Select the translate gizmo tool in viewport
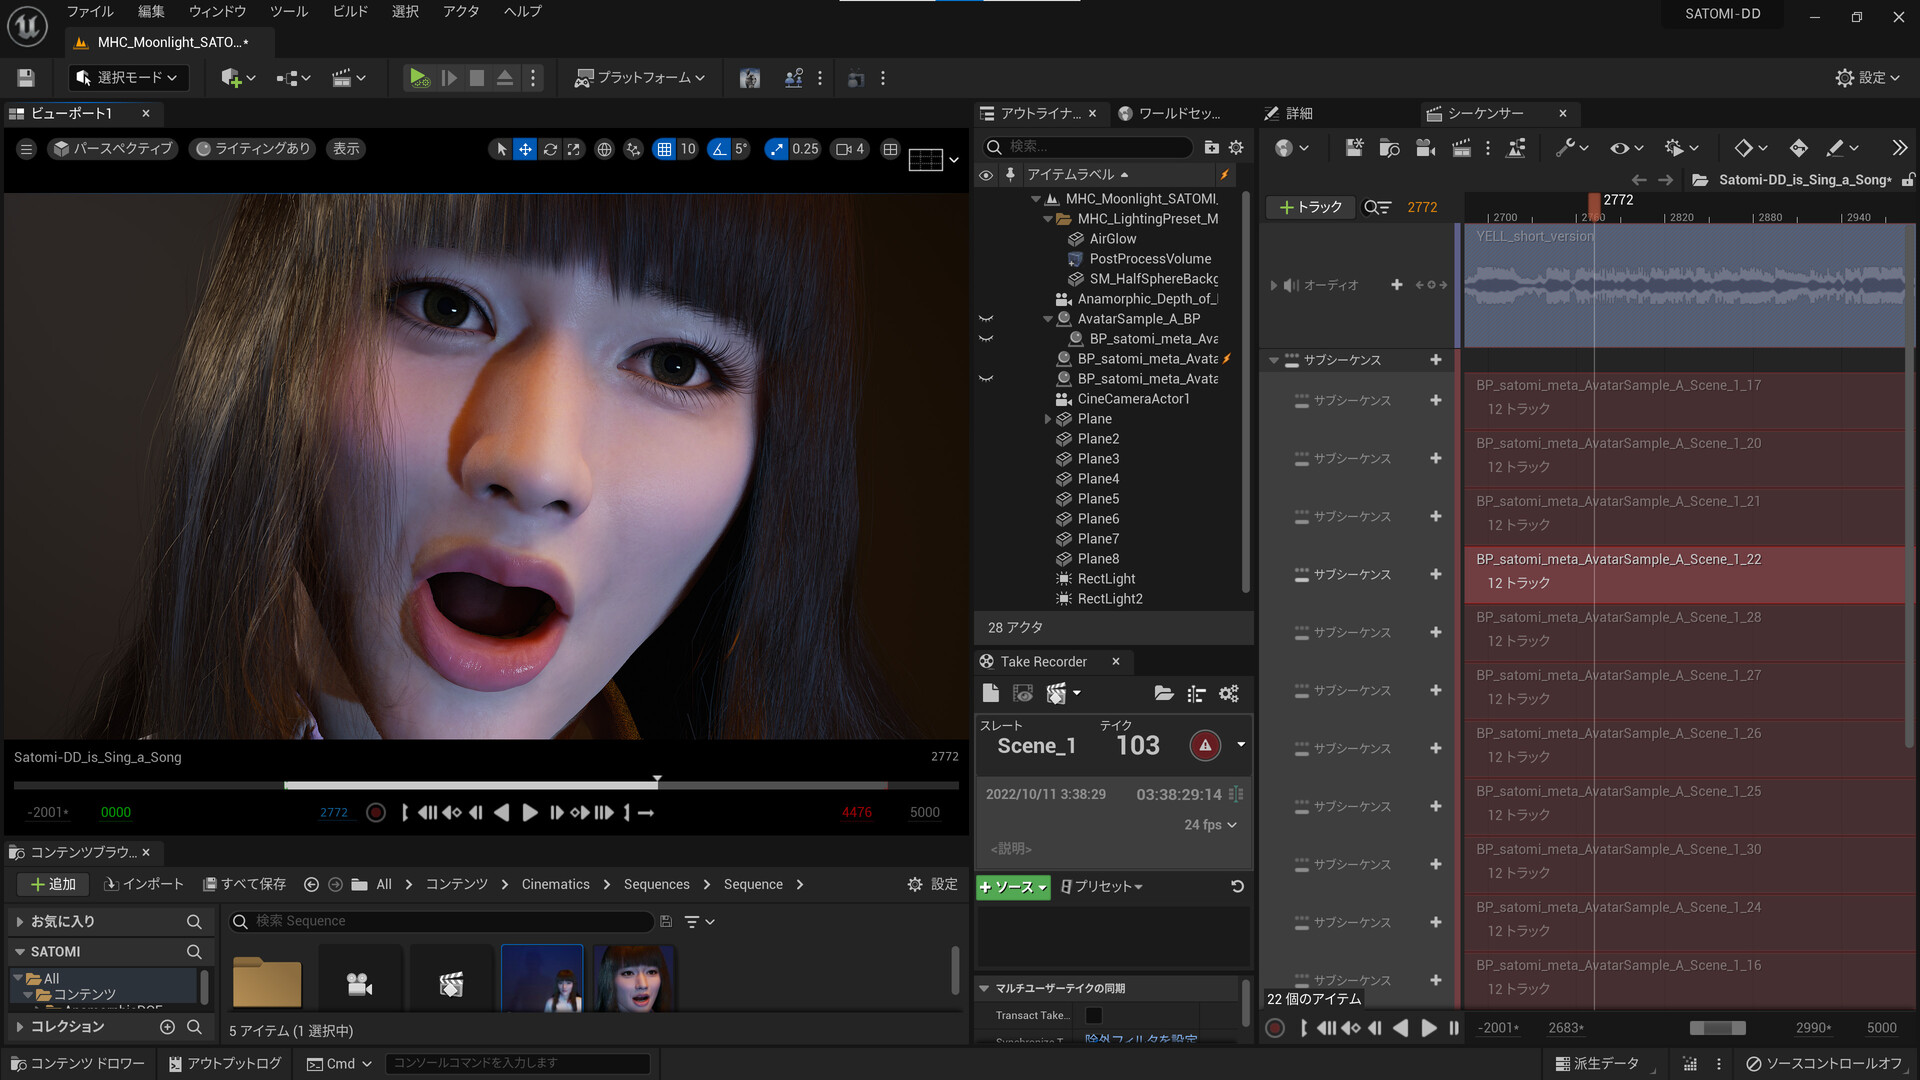1920x1080 pixels. click(525, 149)
